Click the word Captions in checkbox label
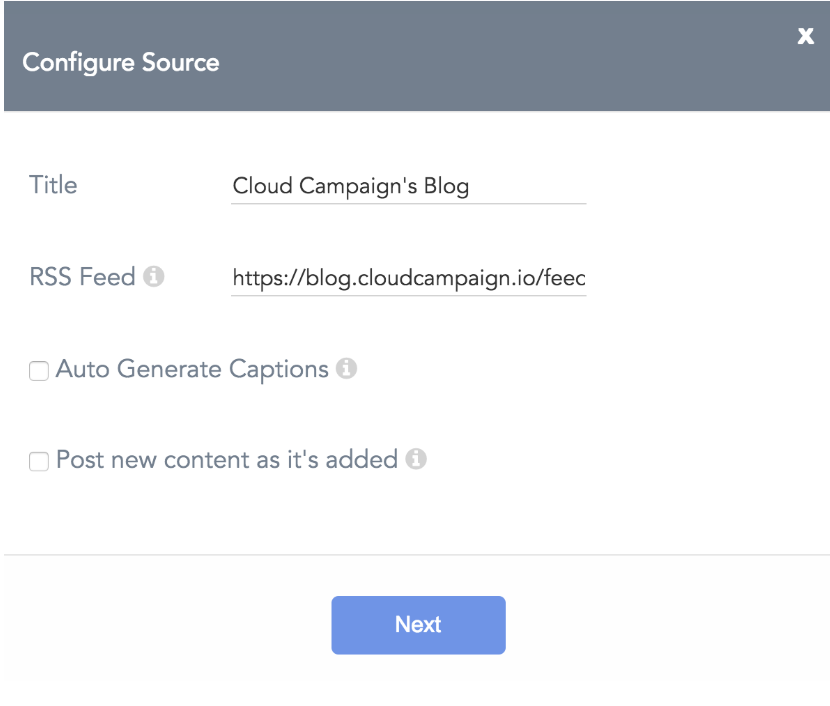 (278, 369)
